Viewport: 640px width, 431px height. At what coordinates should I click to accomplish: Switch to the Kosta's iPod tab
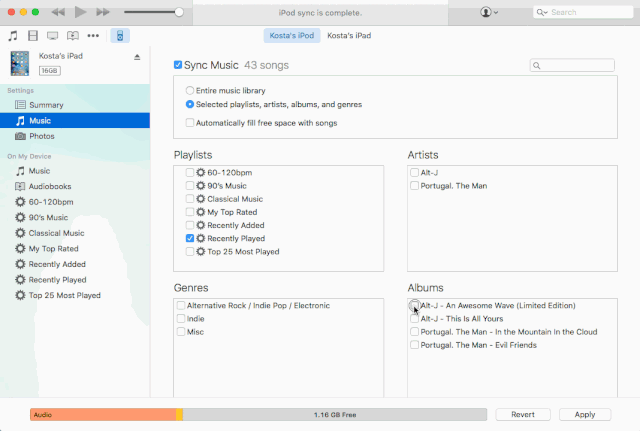[x=292, y=36]
